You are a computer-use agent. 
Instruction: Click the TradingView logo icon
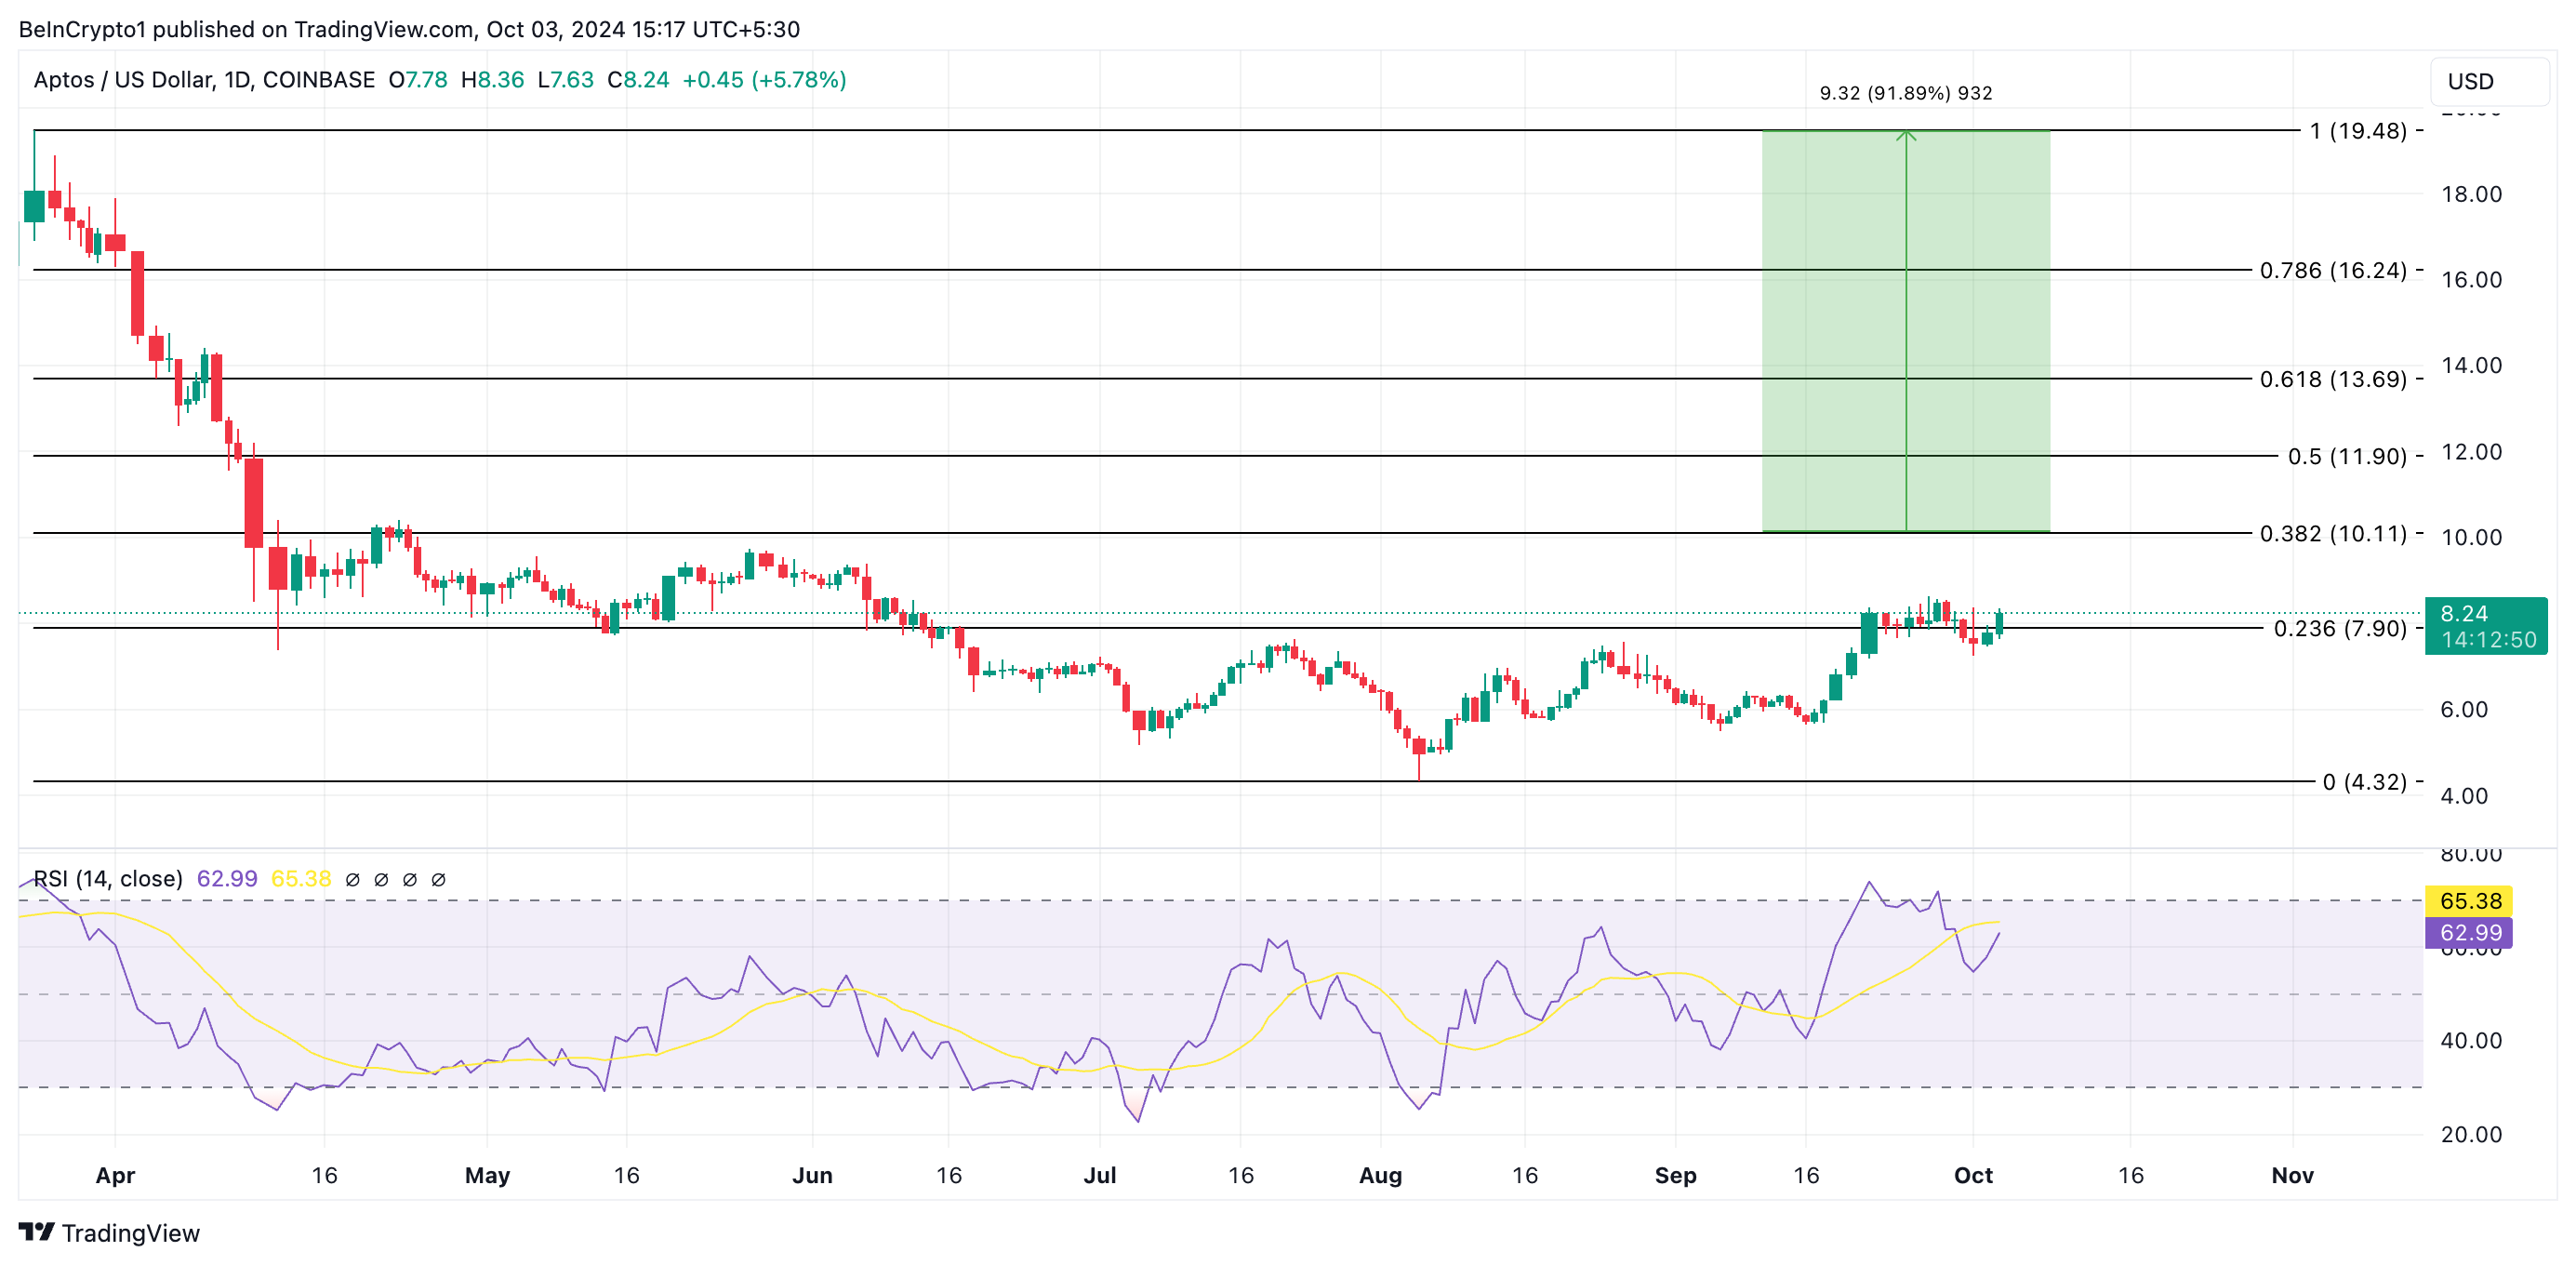click(36, 1231)
